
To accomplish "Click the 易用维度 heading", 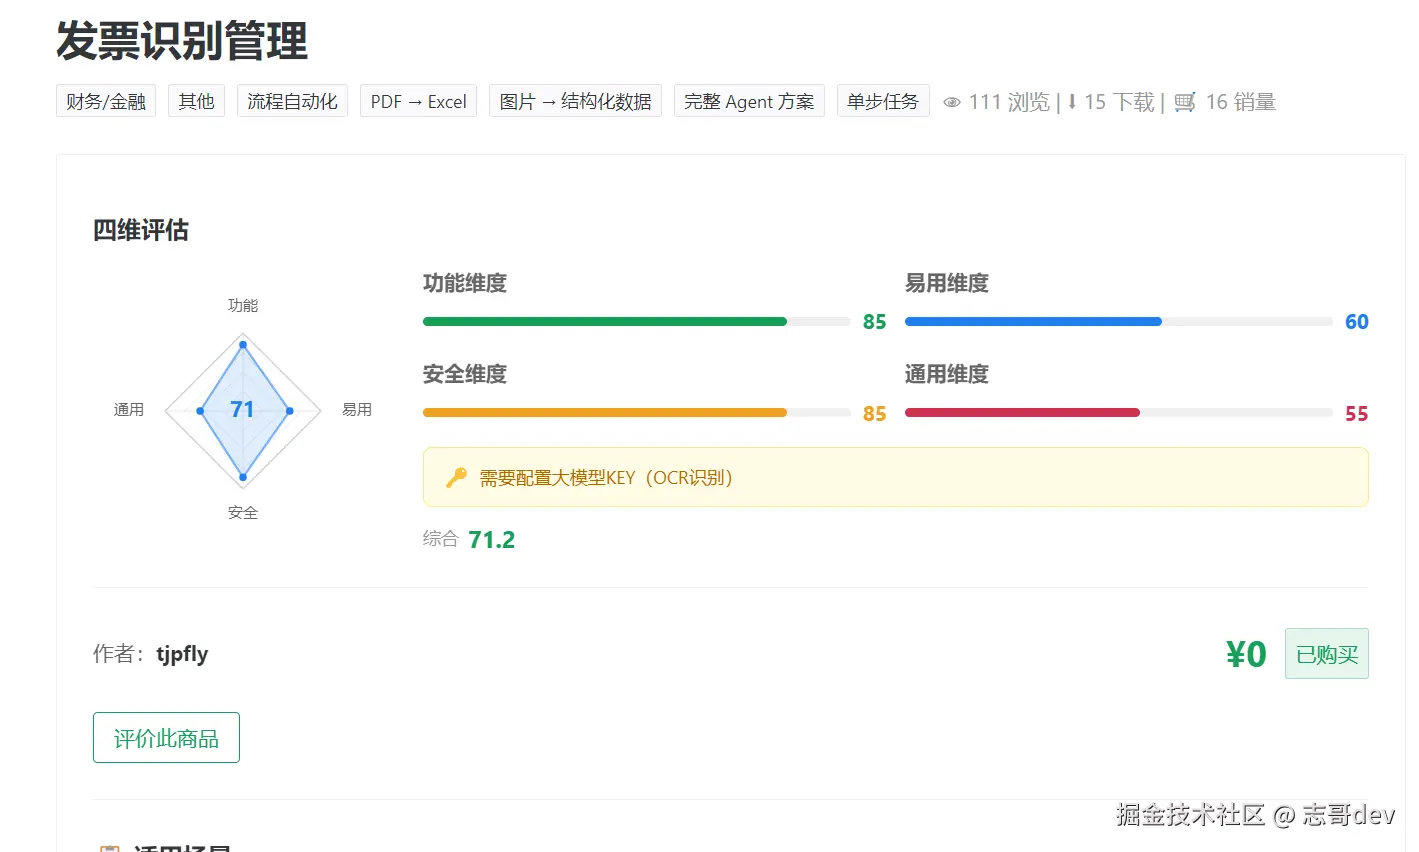I will (x=947, y=283).
